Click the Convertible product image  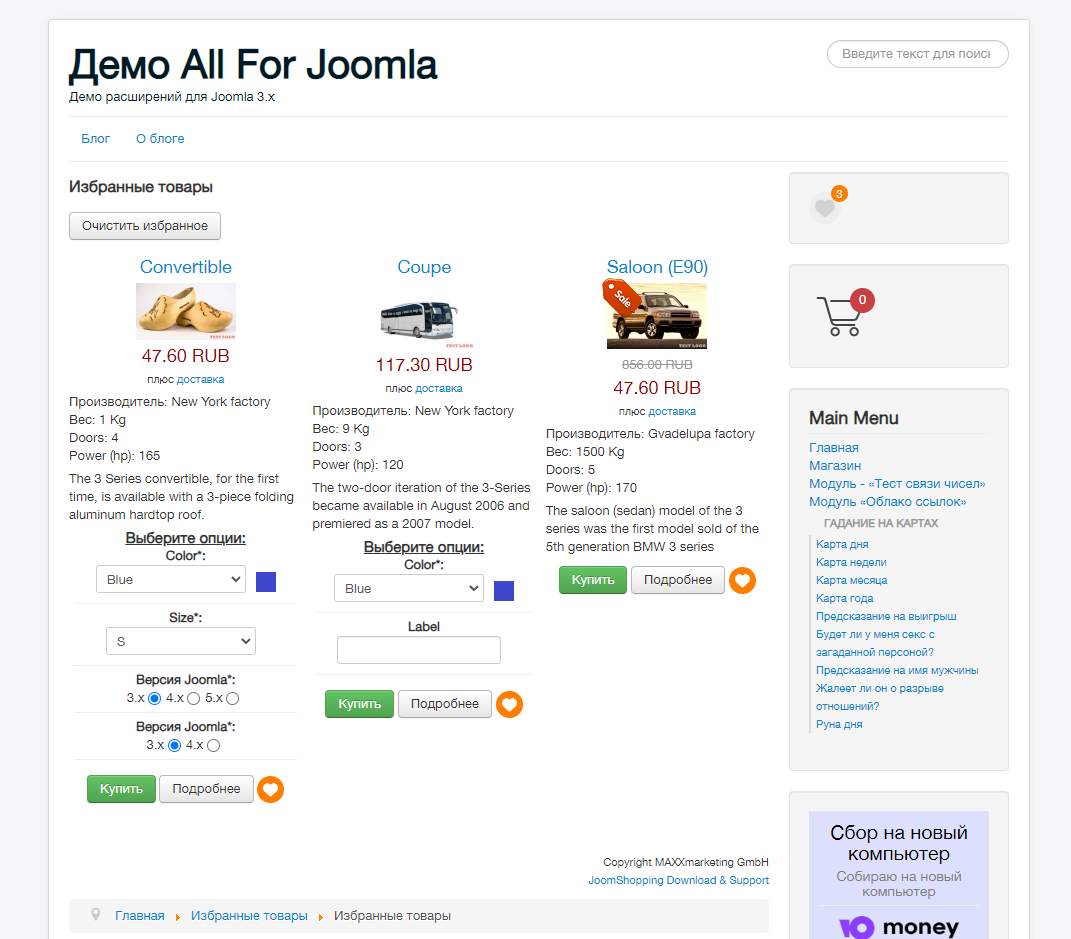click(x=186, y=311)
